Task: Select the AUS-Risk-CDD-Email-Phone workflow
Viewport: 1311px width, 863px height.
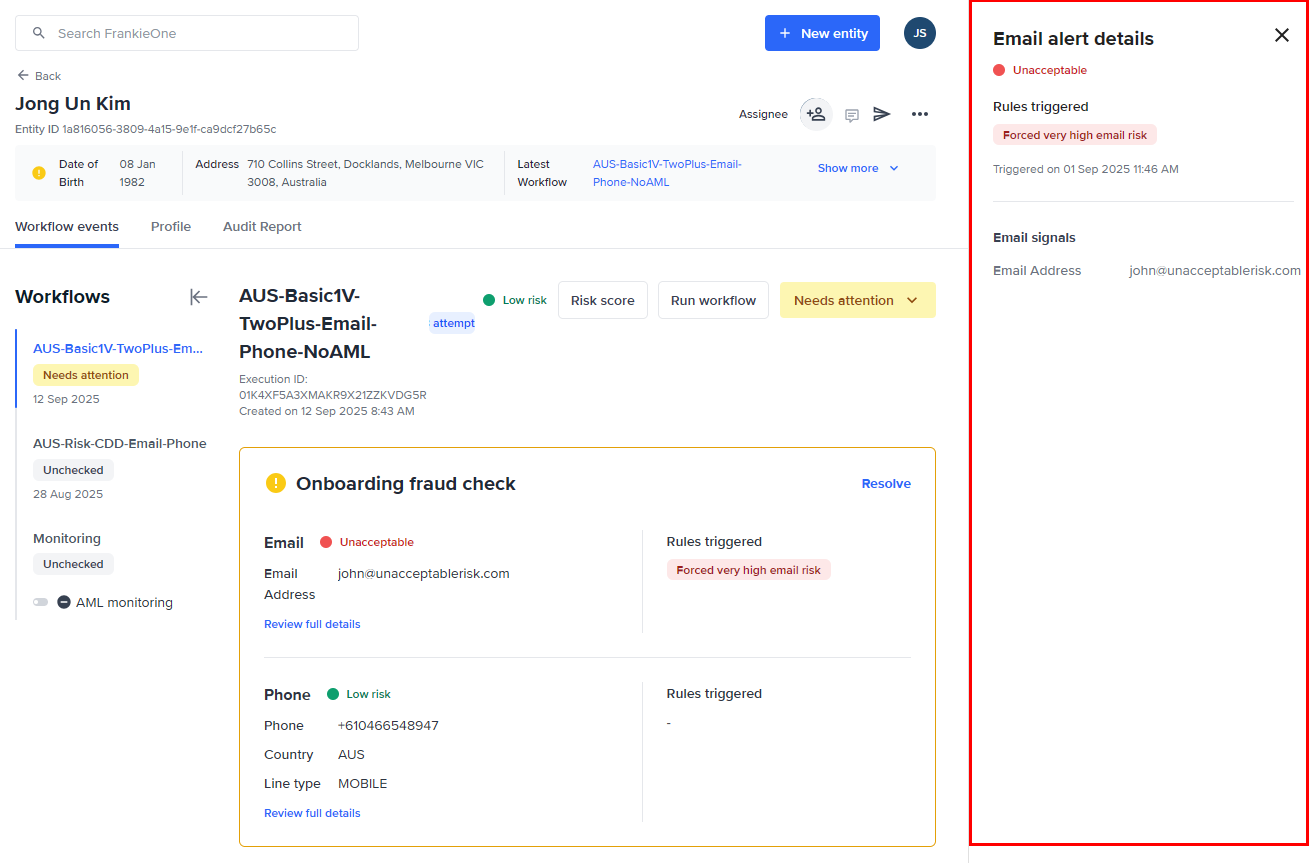Action: point(119,443)
